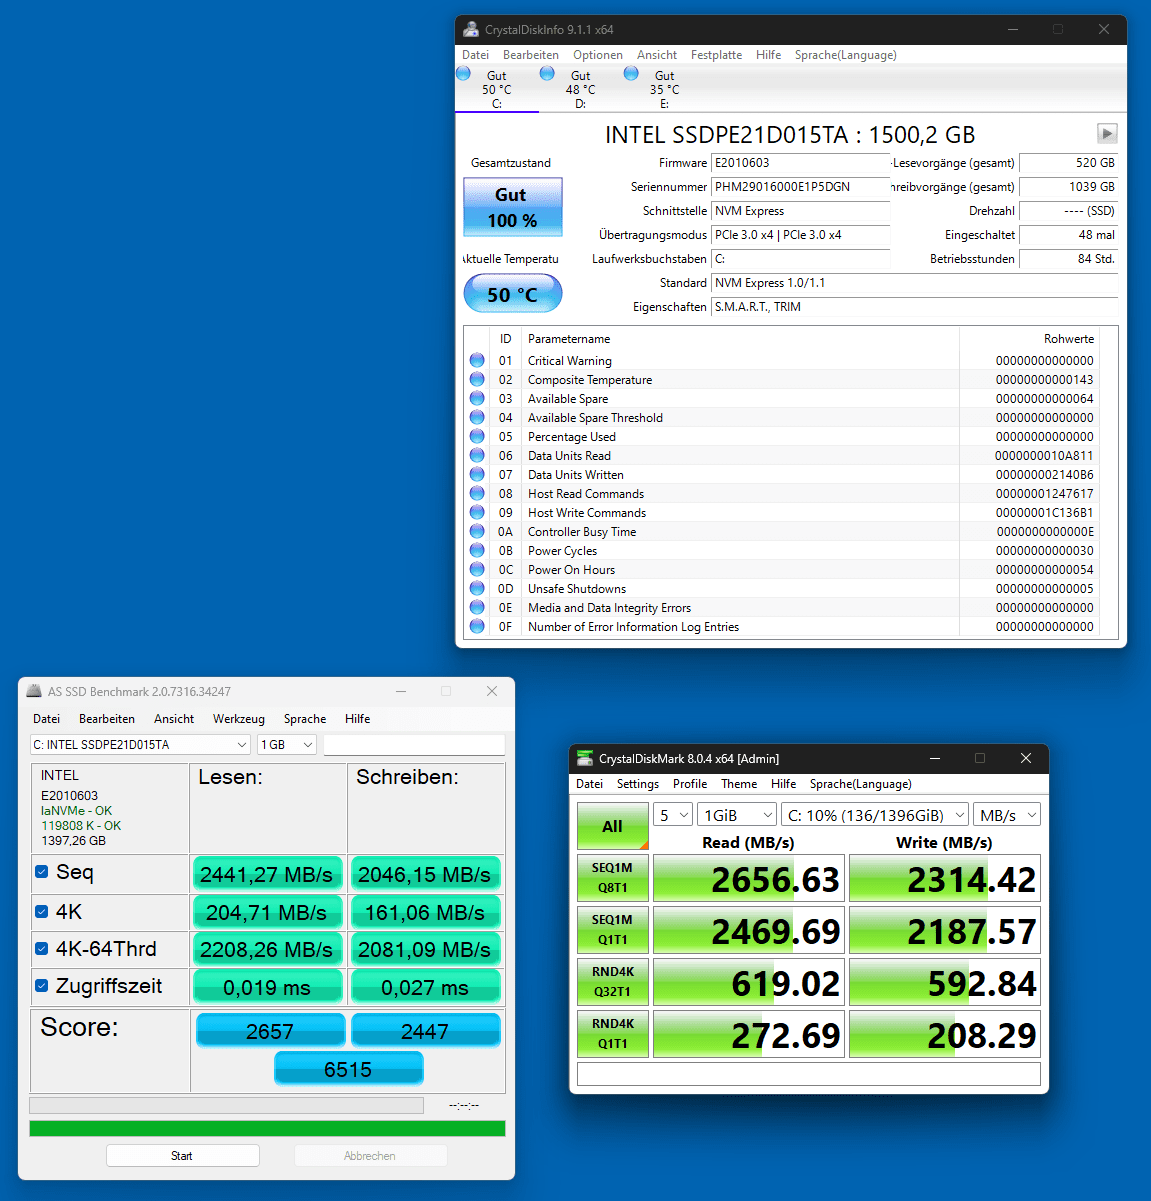Open Theme menu in CrystalDiskMark
The height and width of the screenshot is (1201, 1151).
click(x=739, y=784)
